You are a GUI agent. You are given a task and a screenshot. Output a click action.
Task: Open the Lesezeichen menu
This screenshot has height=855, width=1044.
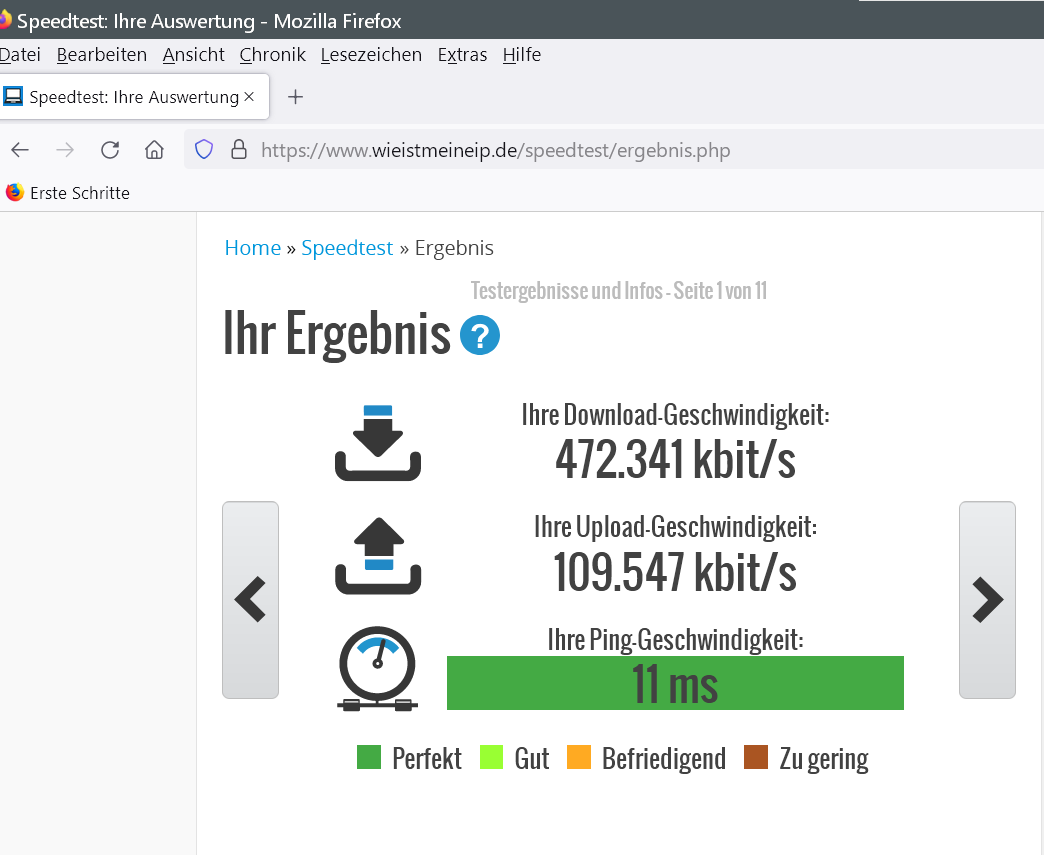click(371, 55)
